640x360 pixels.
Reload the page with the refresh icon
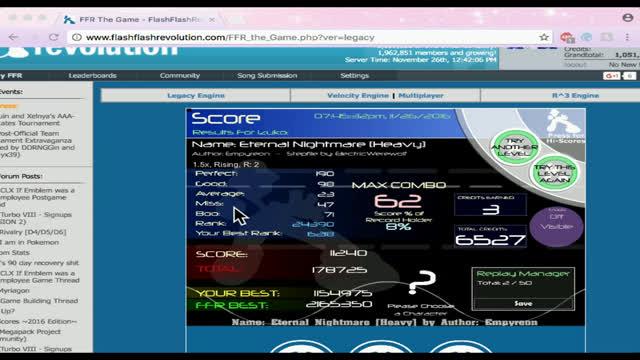[x=53, y=37]
